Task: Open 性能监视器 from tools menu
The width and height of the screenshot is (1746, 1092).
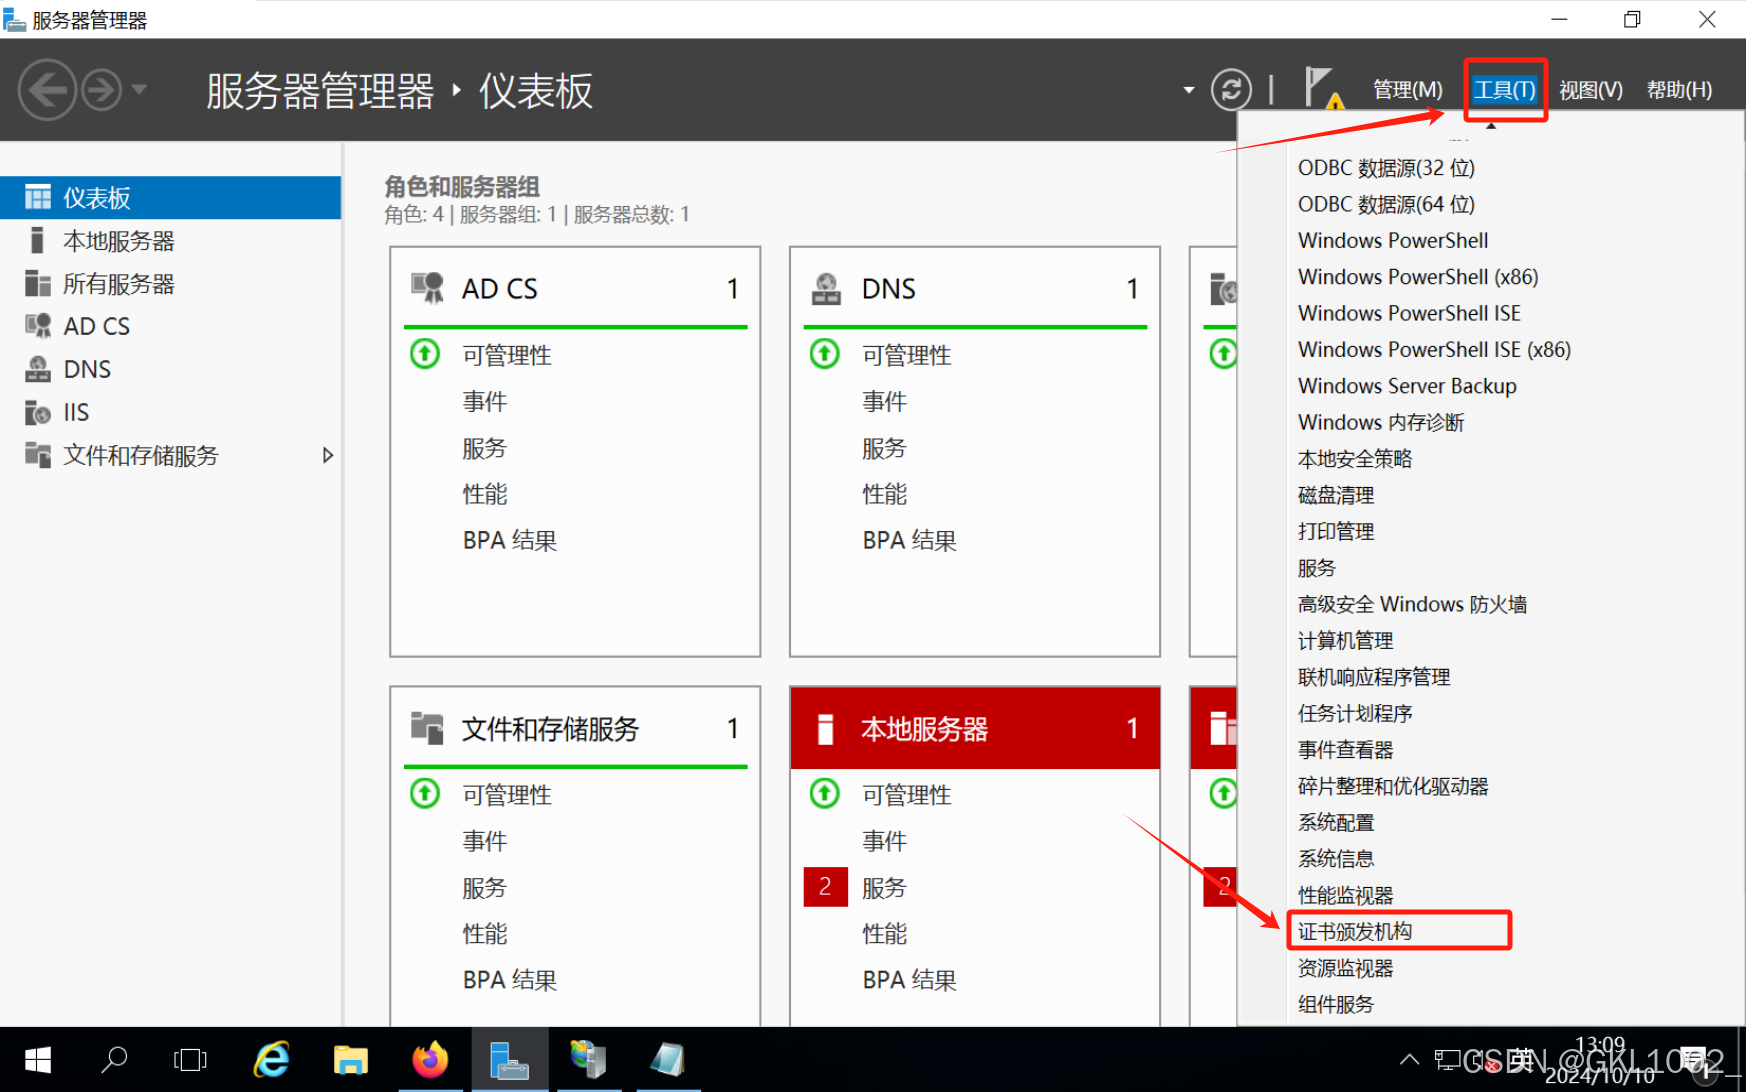Action: tap(1345, 895)
